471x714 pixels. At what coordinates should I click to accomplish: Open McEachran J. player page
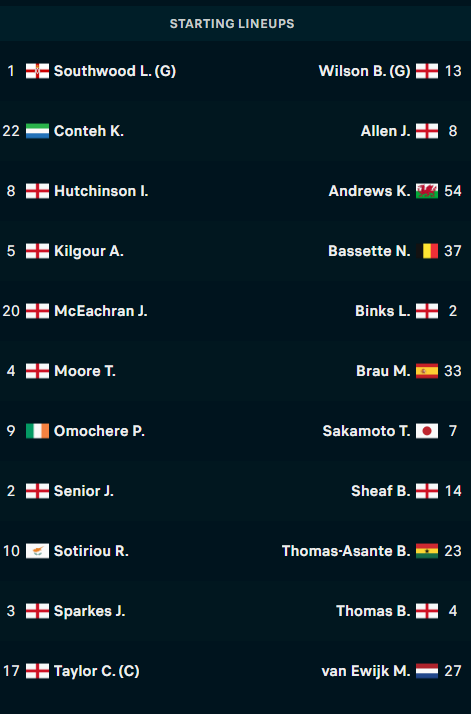click(x=101, y=311)
